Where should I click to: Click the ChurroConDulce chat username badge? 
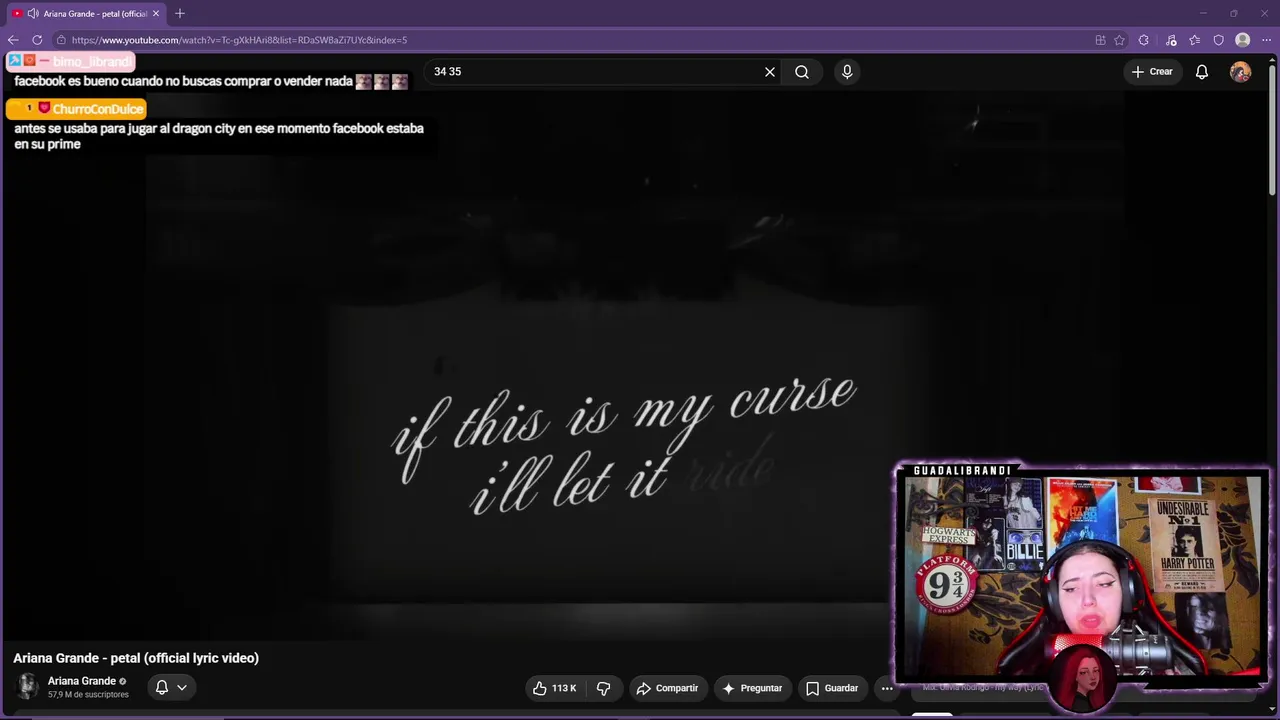(x=76, y=108)
